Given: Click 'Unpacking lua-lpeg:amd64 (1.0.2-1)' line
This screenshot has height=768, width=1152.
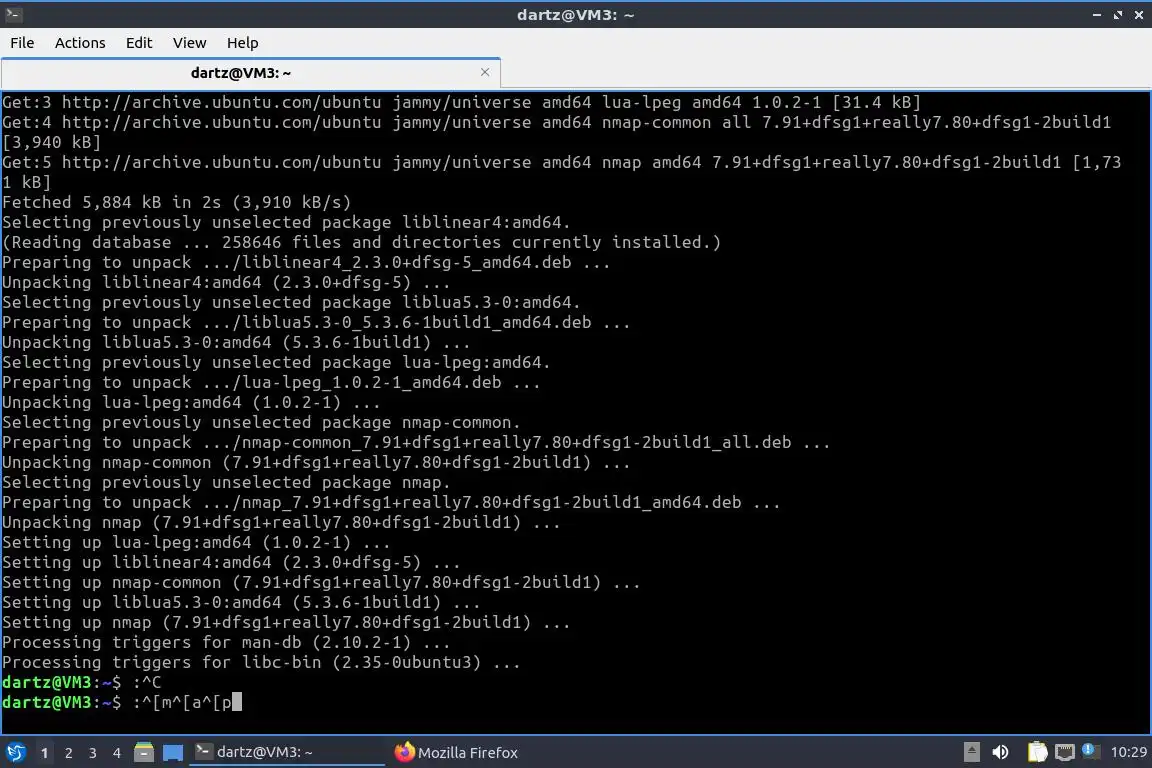Looking at the screenshot, I should (x=191, y=402).
